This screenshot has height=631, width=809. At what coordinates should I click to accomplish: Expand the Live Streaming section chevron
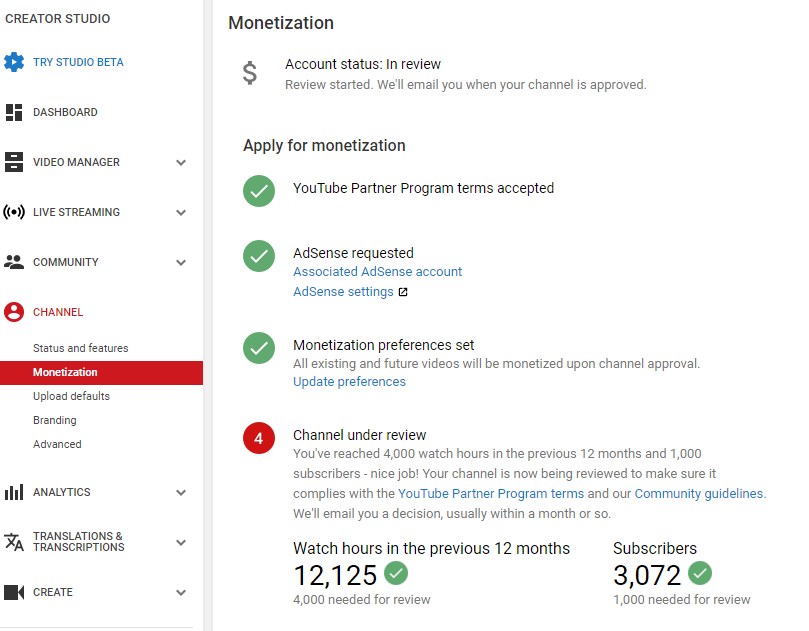(181, 213)
